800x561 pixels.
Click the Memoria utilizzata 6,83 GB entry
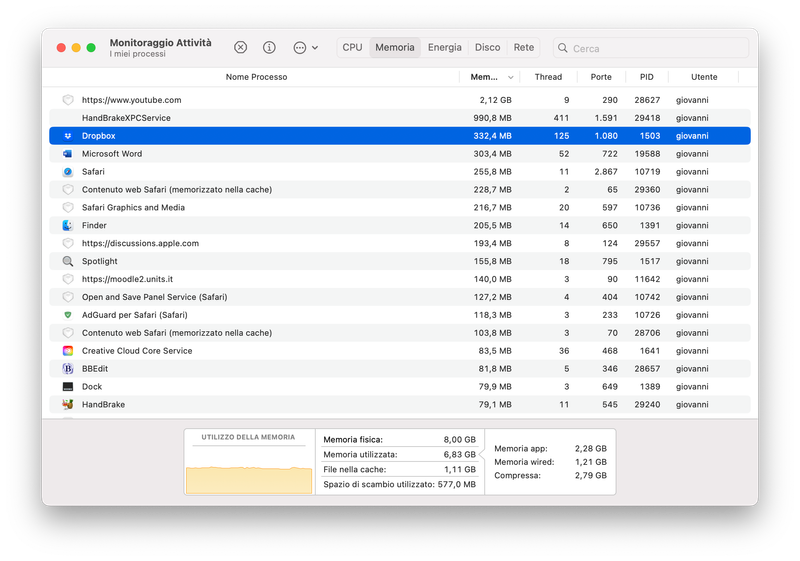click(399, 454)
